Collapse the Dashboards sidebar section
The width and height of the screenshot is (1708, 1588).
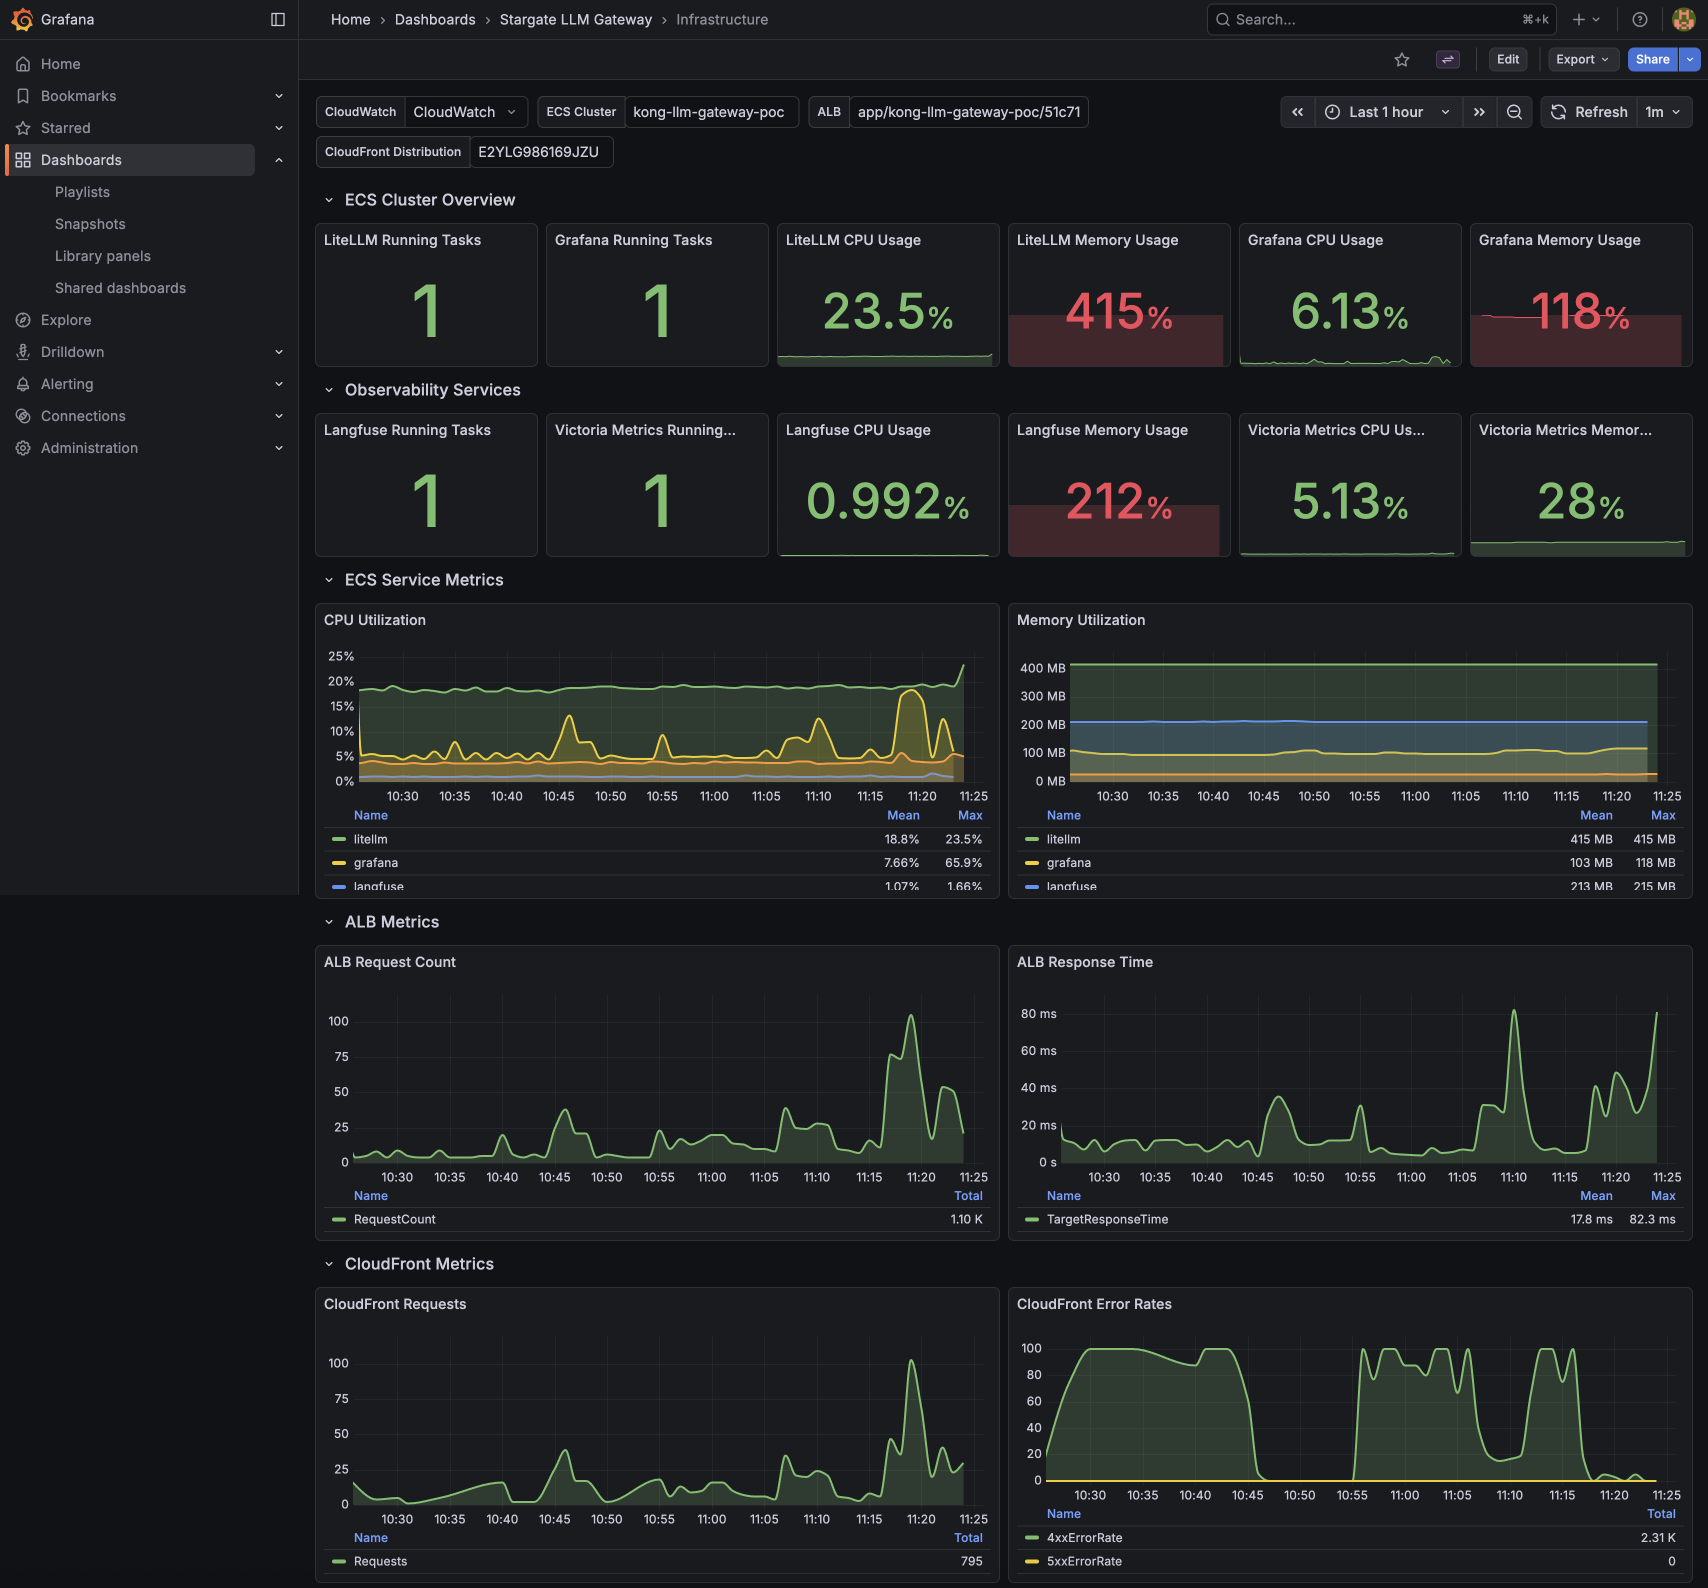[279, 160]
